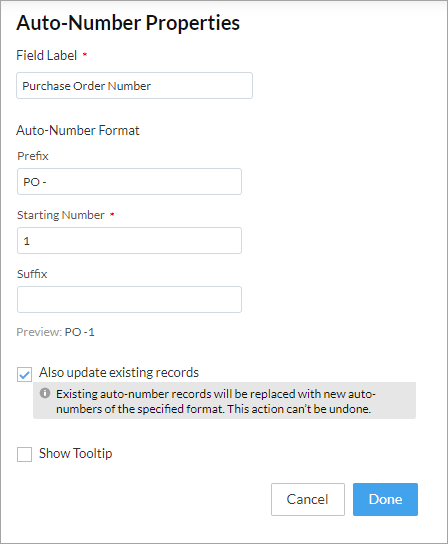The width and height of the screenshot is (448, 544).
Task: Uncheck the Also update existing records checkbox
Action: coord(24,374)
